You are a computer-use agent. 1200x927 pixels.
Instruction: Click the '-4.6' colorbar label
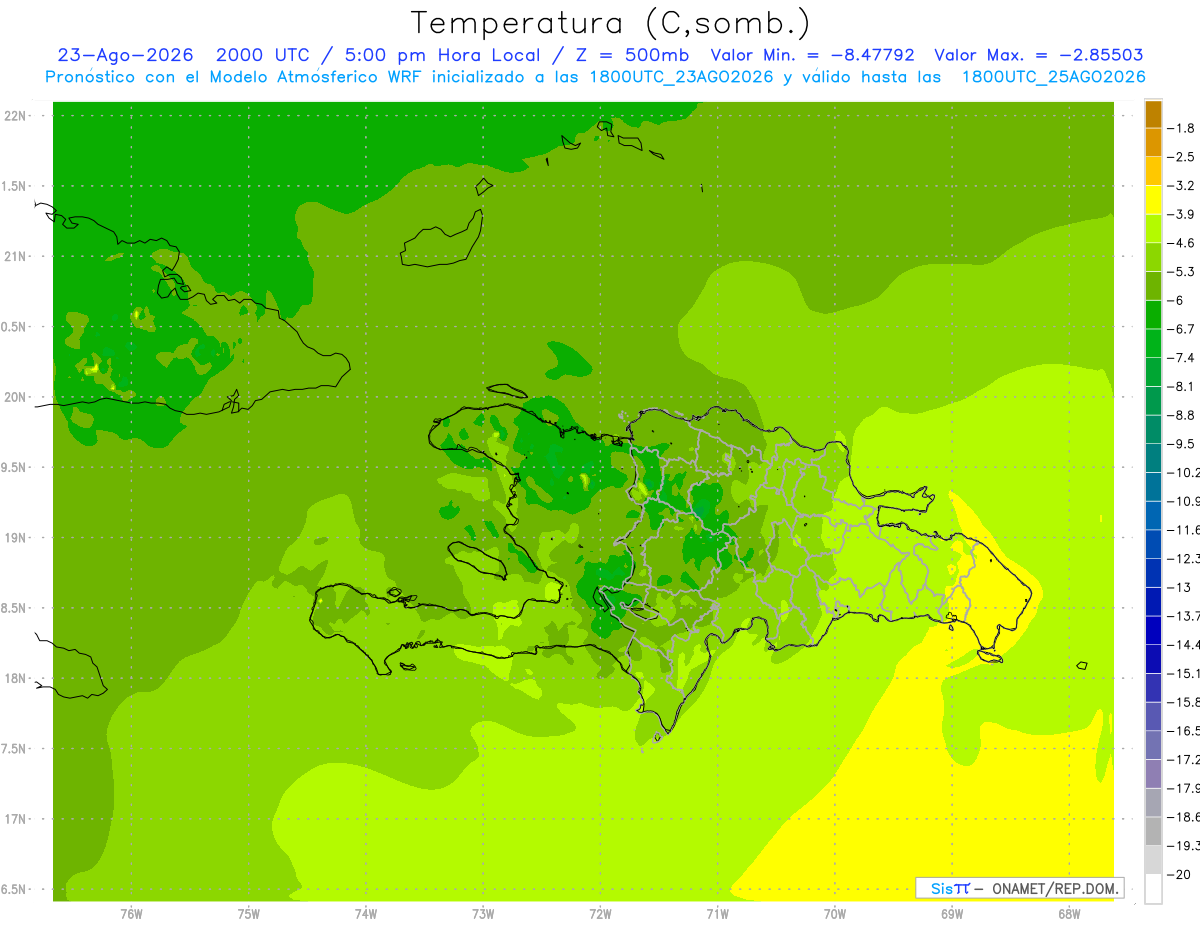pos(1182,243)
